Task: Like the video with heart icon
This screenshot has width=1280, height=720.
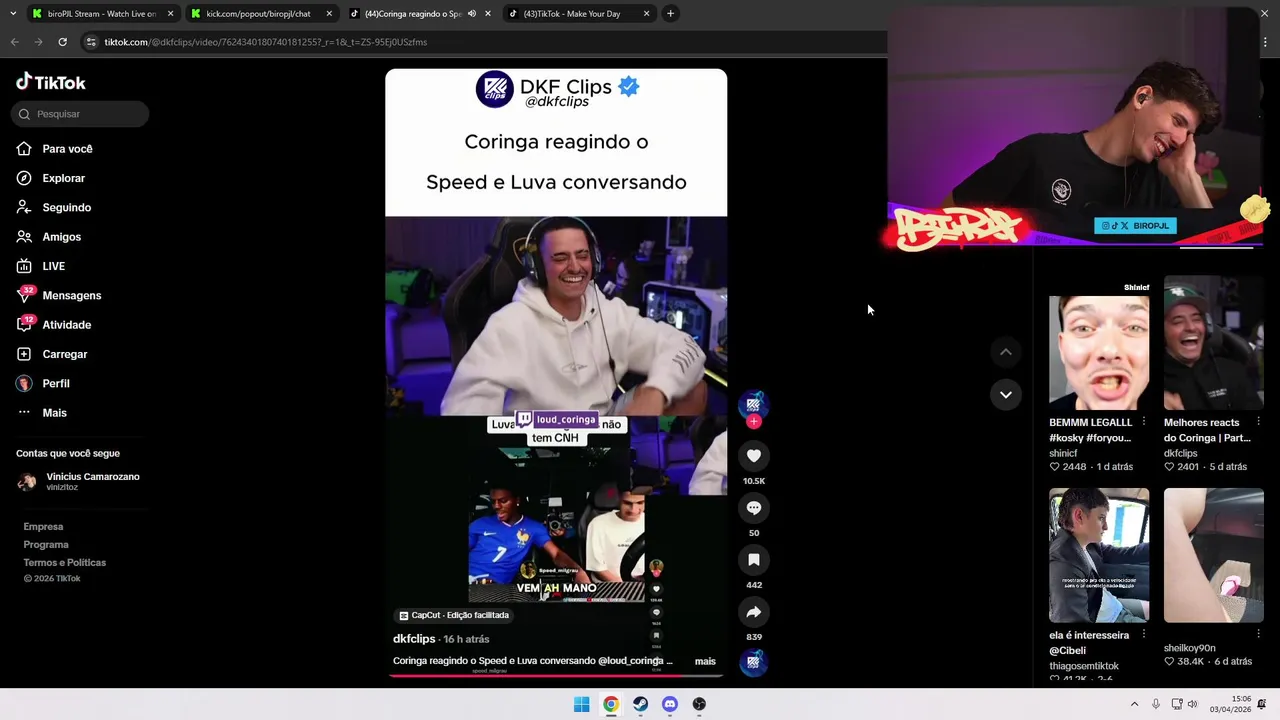Action: click(x=754, y=456)
